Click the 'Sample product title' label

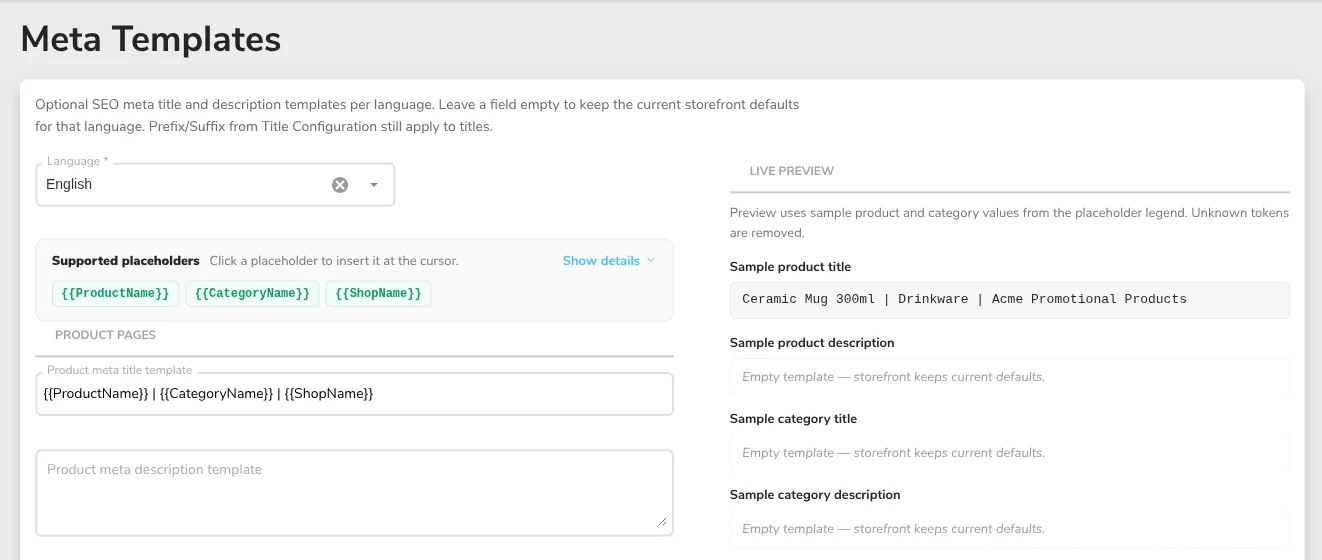(x=790, y=267)
